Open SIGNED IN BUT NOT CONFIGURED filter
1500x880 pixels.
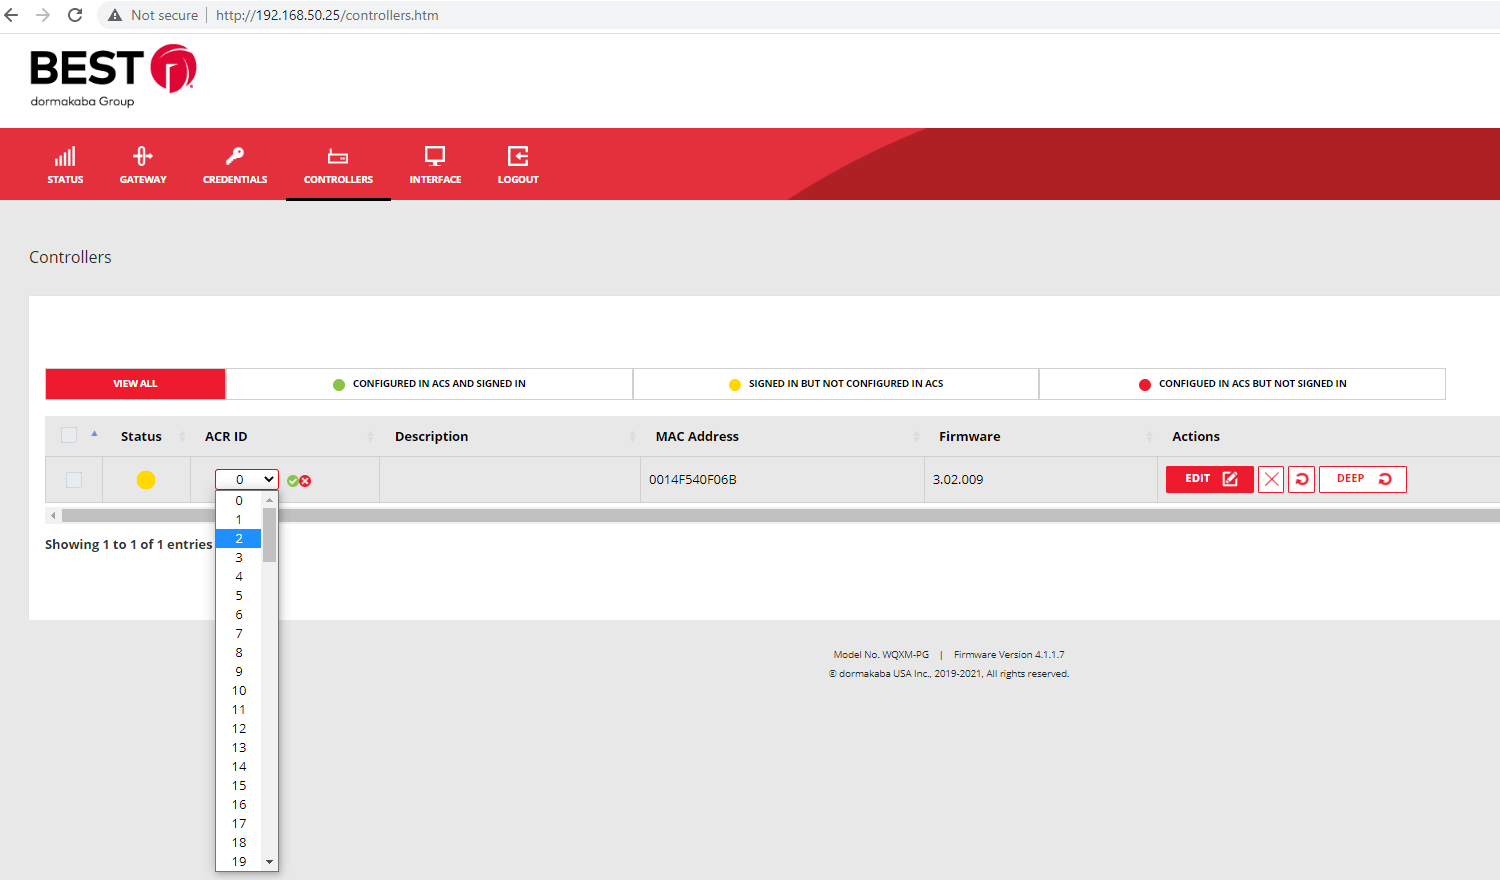[836, 383]
